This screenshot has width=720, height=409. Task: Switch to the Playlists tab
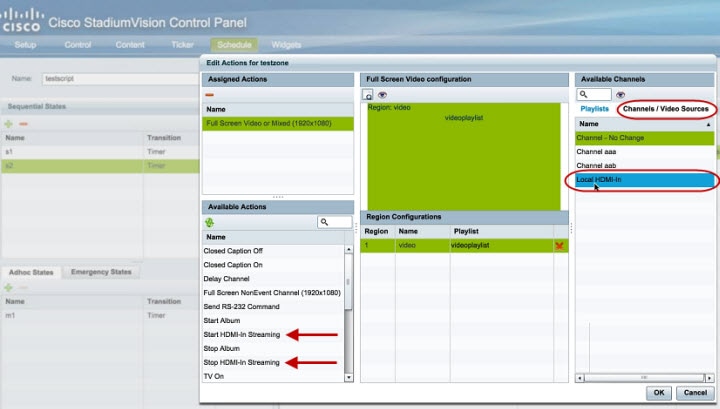(595, 109)
